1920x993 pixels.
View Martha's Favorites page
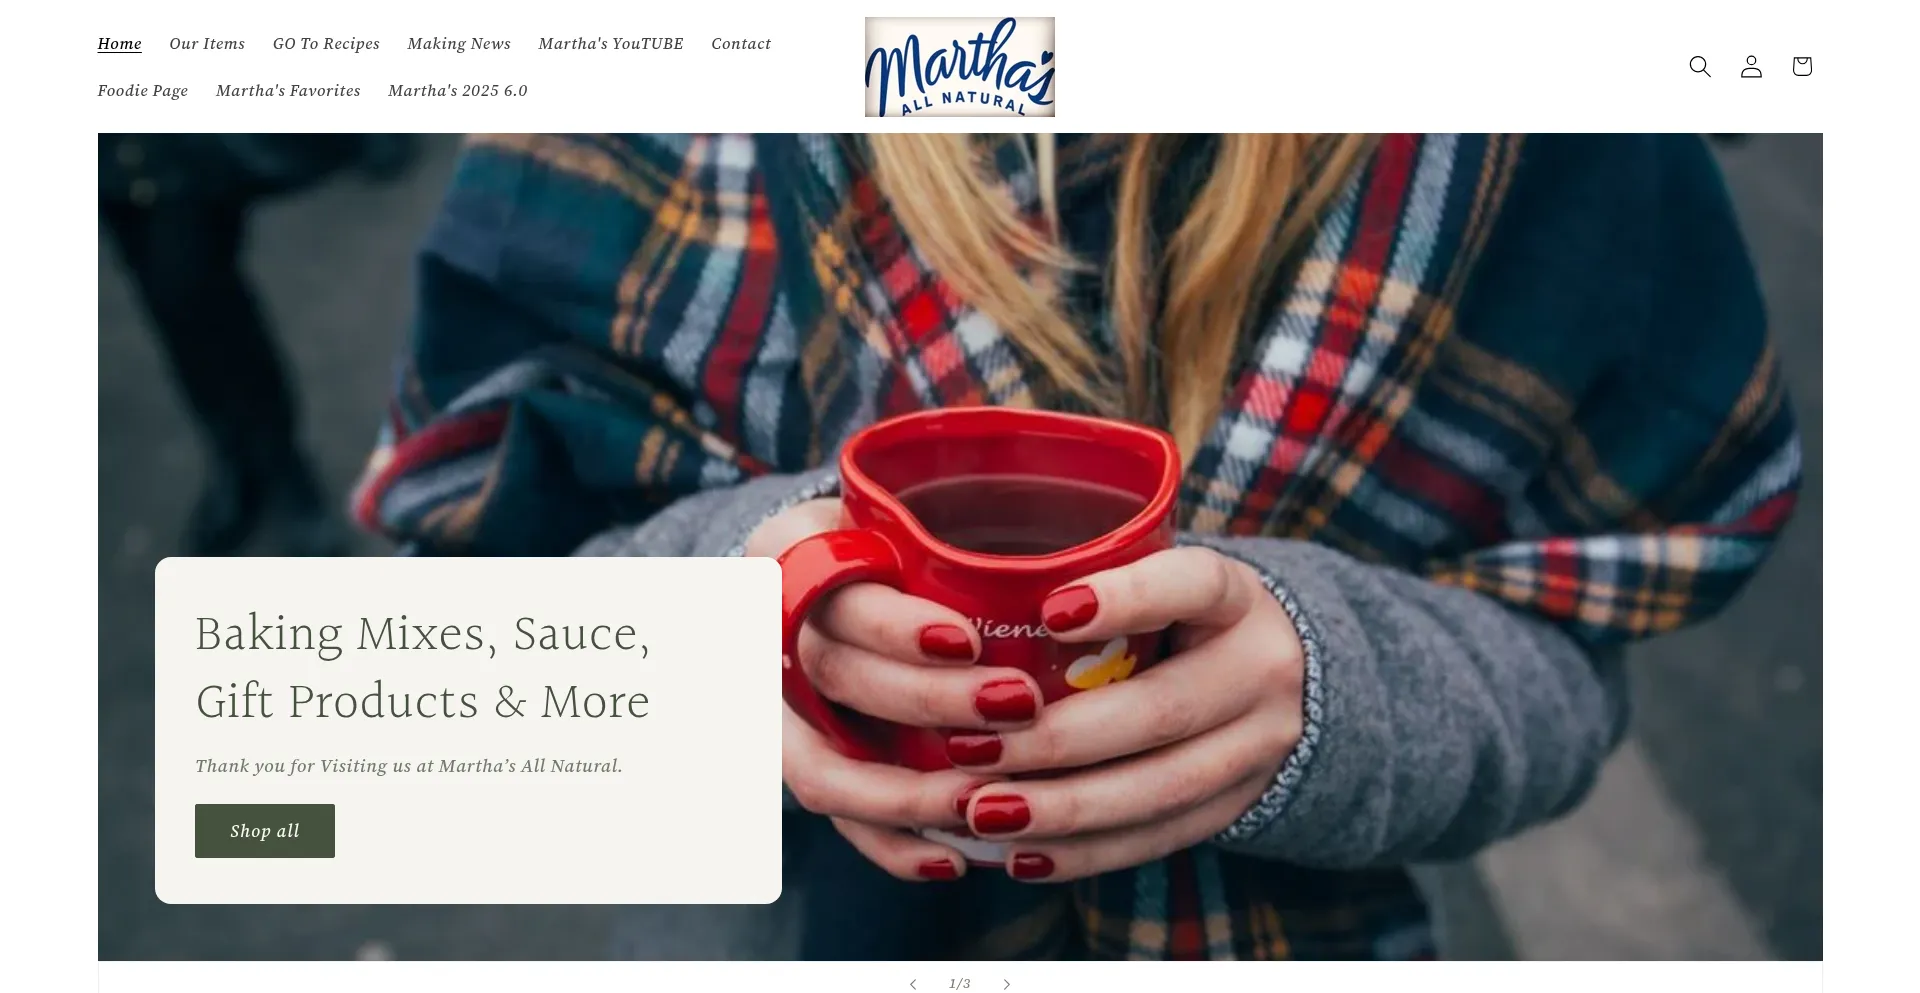[x=288, y=91]
